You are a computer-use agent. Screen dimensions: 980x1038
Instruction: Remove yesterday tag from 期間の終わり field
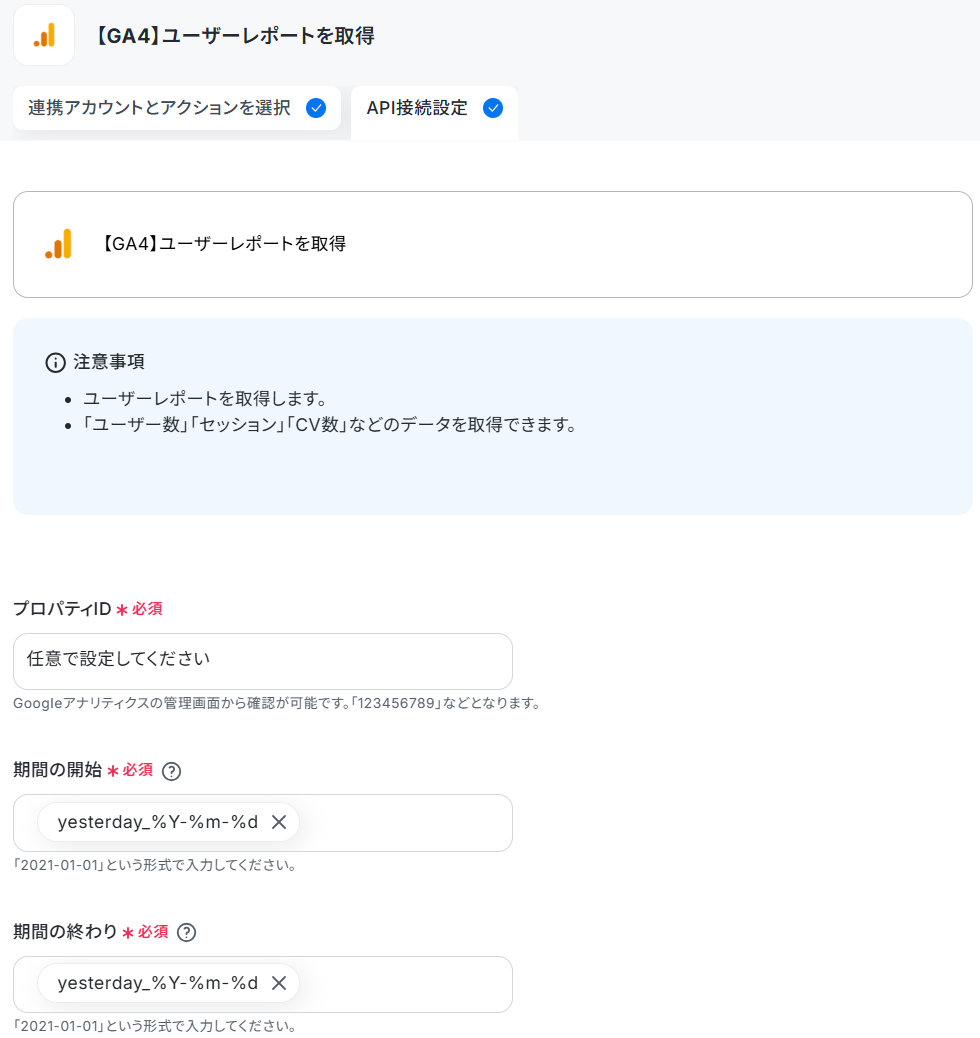(279, 983)
